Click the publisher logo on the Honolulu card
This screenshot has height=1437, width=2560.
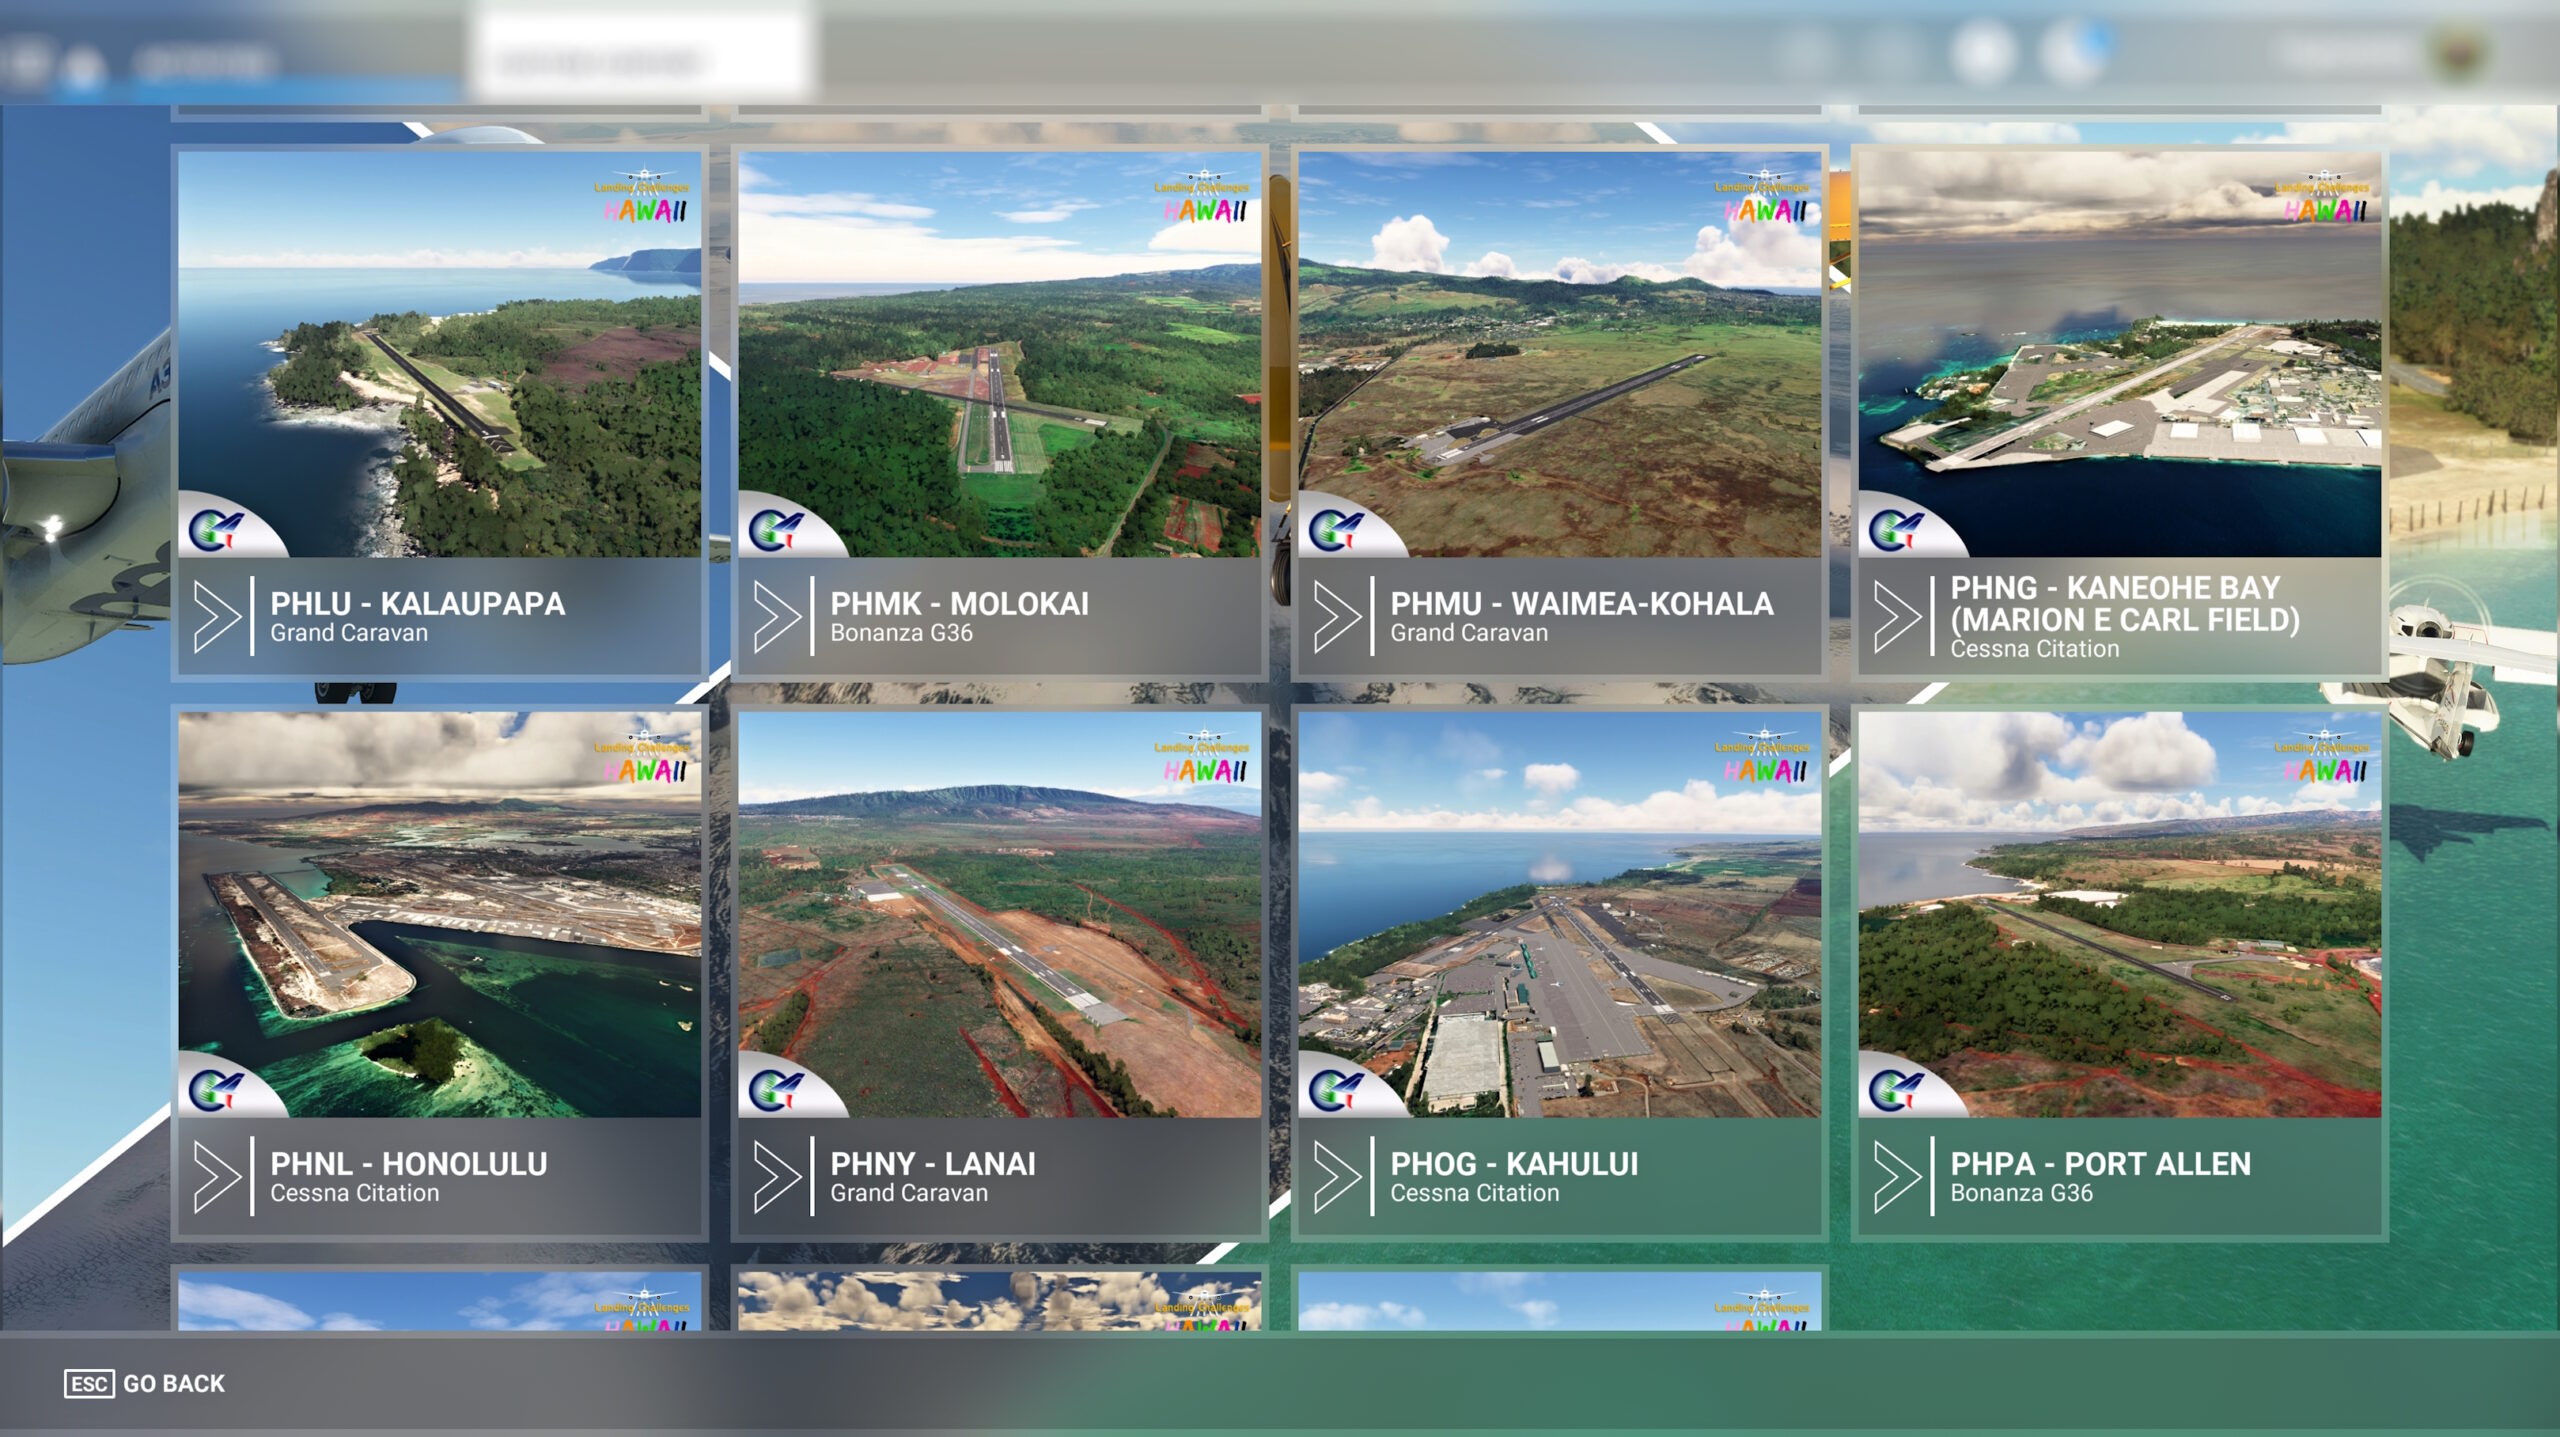pos(217,1089)
